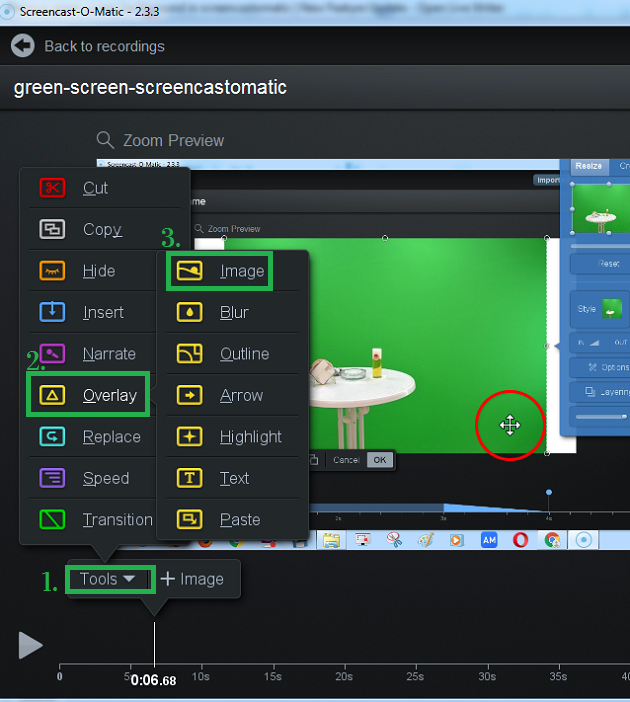Click the Blur droplet icon
This screenshot has height=702, width=630.
[x=189, y=312]
